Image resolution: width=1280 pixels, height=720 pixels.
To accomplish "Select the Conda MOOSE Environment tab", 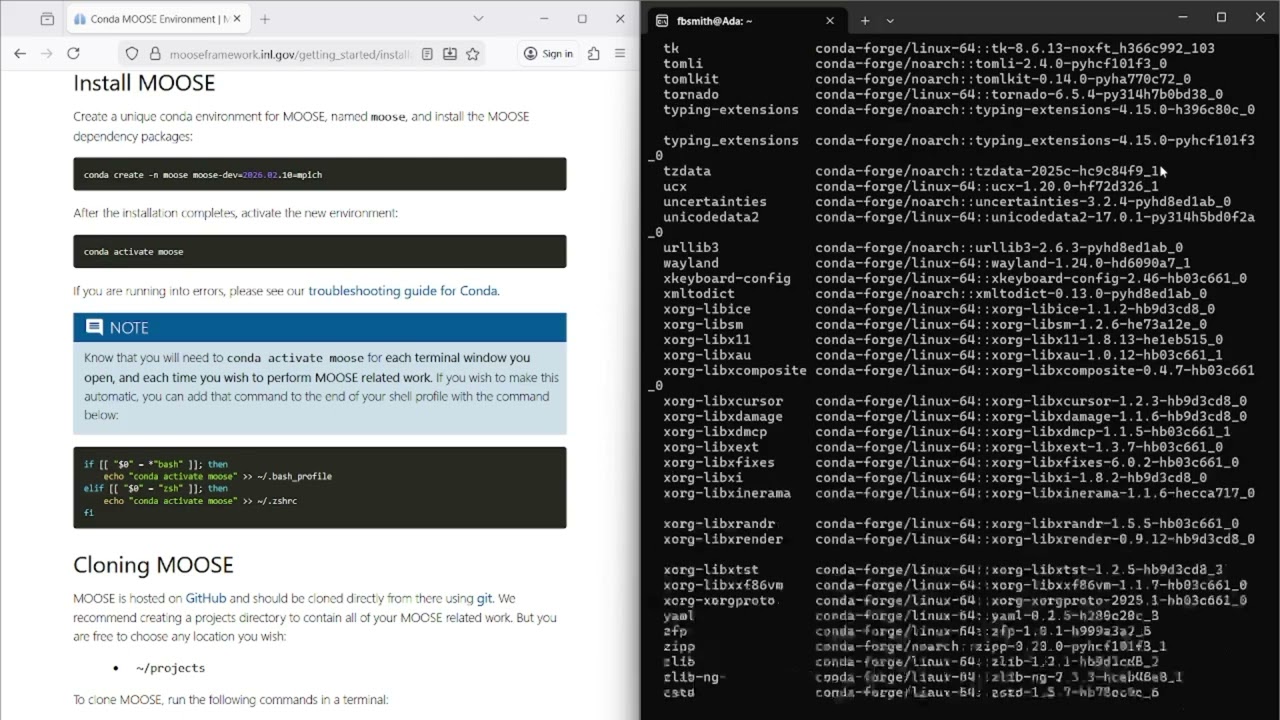I will 160,19.
